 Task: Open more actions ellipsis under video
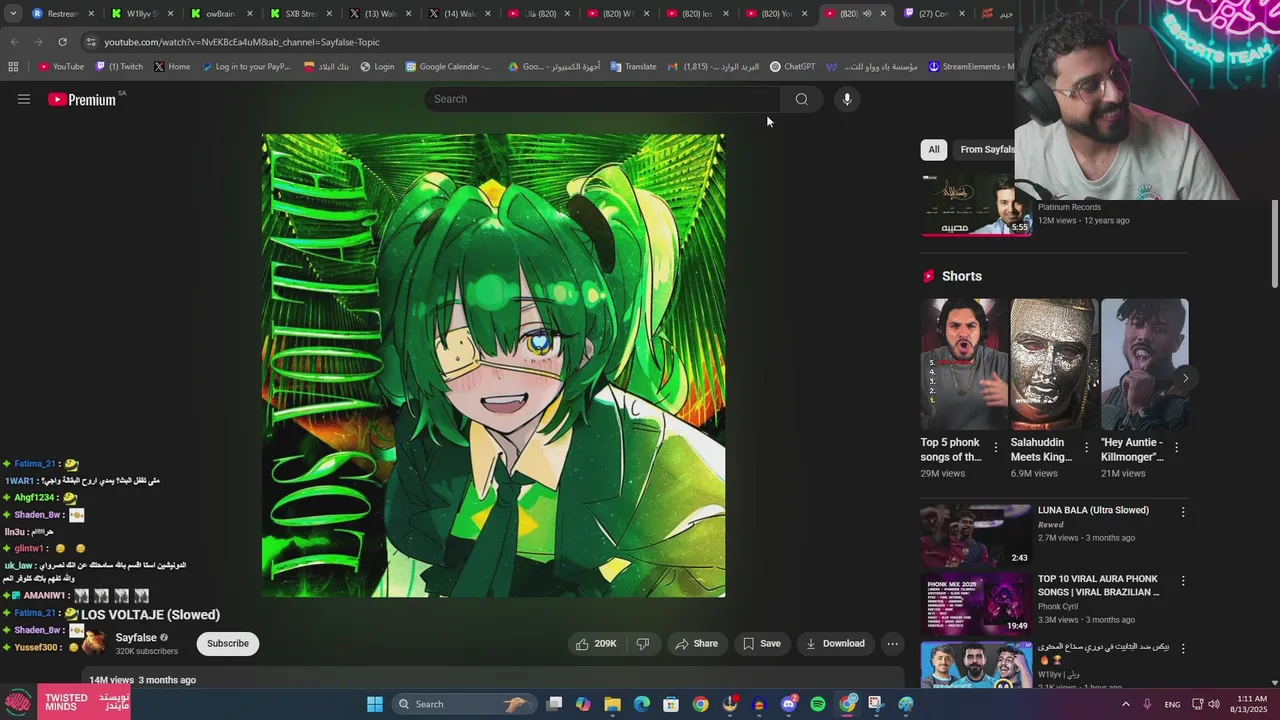(893, 643)
